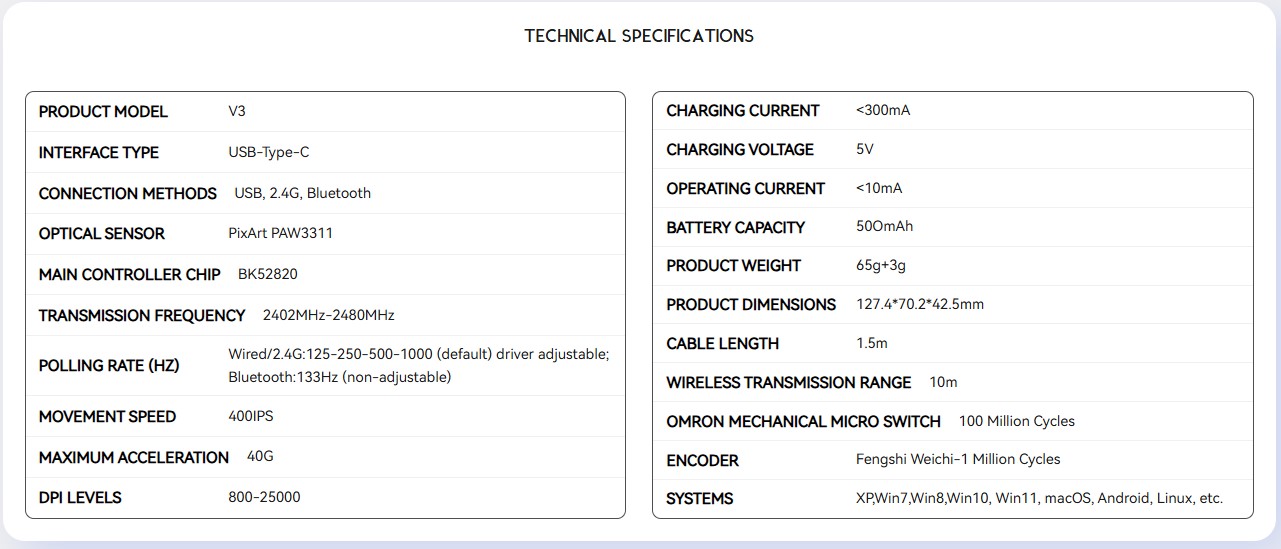Select the Bluetooth:133Hz non-adjustable text
The image size is (1281, 549).
340,377
